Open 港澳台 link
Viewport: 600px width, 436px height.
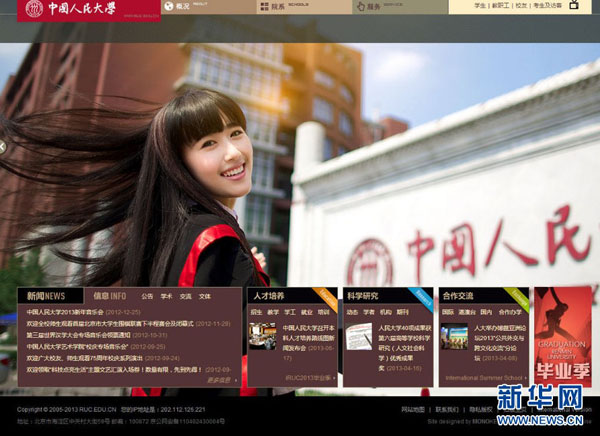(467, 312)
